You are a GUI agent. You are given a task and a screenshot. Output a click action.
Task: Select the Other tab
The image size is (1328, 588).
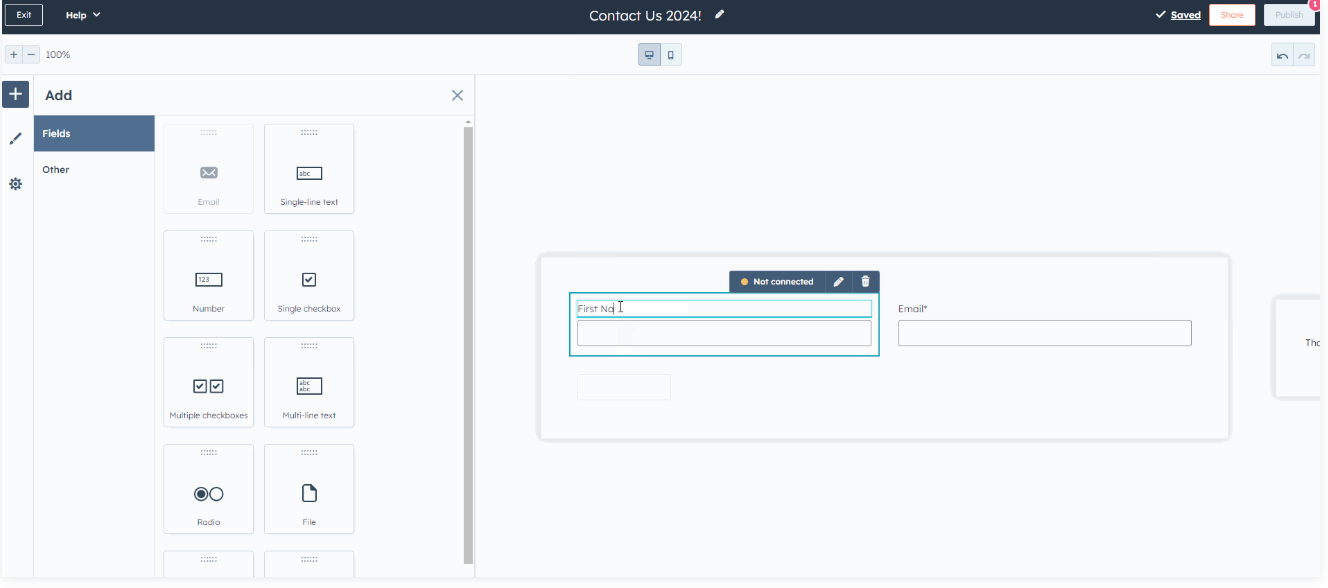94,170
